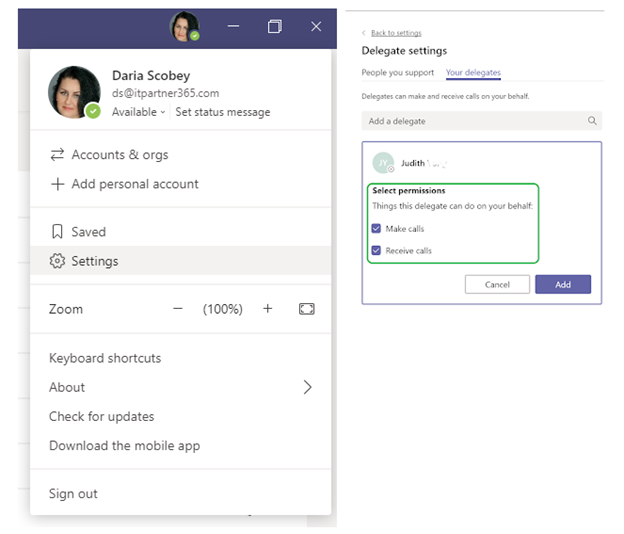The height and width of the screenshot is (534, 624).
Task: Uncheck the Receive calls checkbox
Action: [376, 251]
